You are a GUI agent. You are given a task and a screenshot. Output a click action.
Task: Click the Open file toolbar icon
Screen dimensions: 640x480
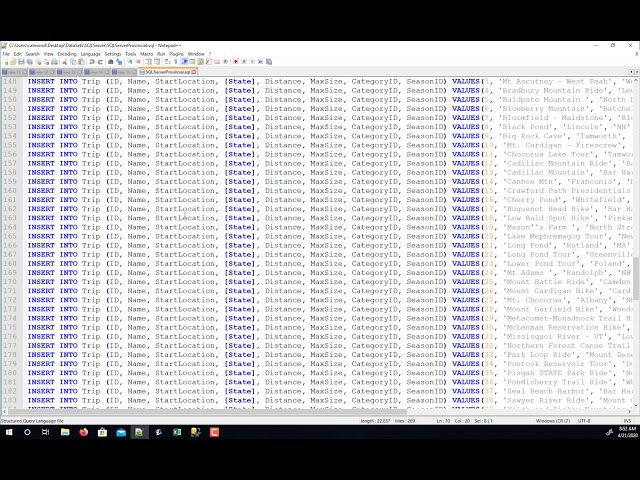[13, 62]
